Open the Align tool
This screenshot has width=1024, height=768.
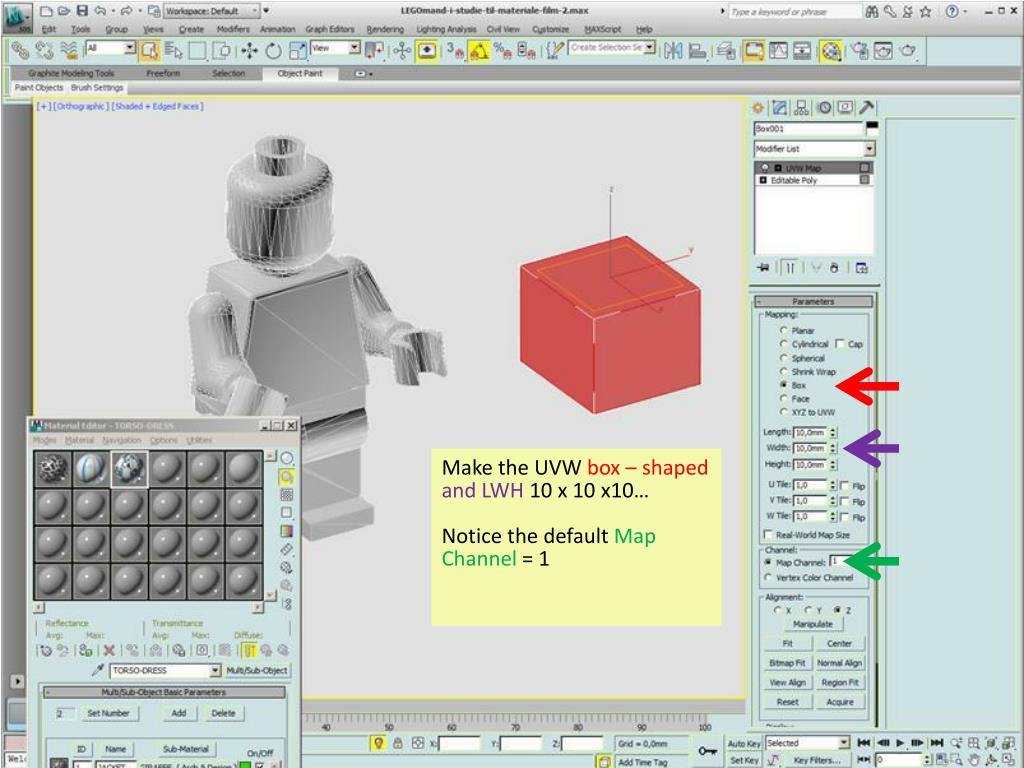tap(697, 50)
